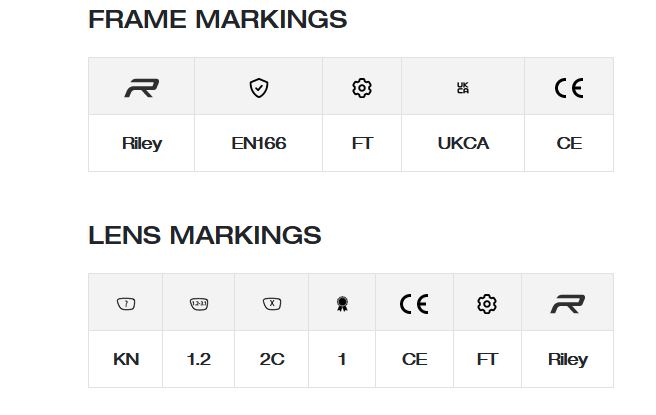
Task: Click the Riley logo icon in lens markings
Action: click(x=568, y=304)
